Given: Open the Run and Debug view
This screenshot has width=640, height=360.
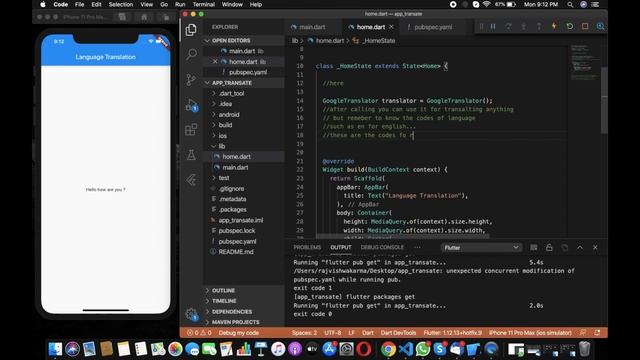Looking at the screenshot, I should [191, 105].
